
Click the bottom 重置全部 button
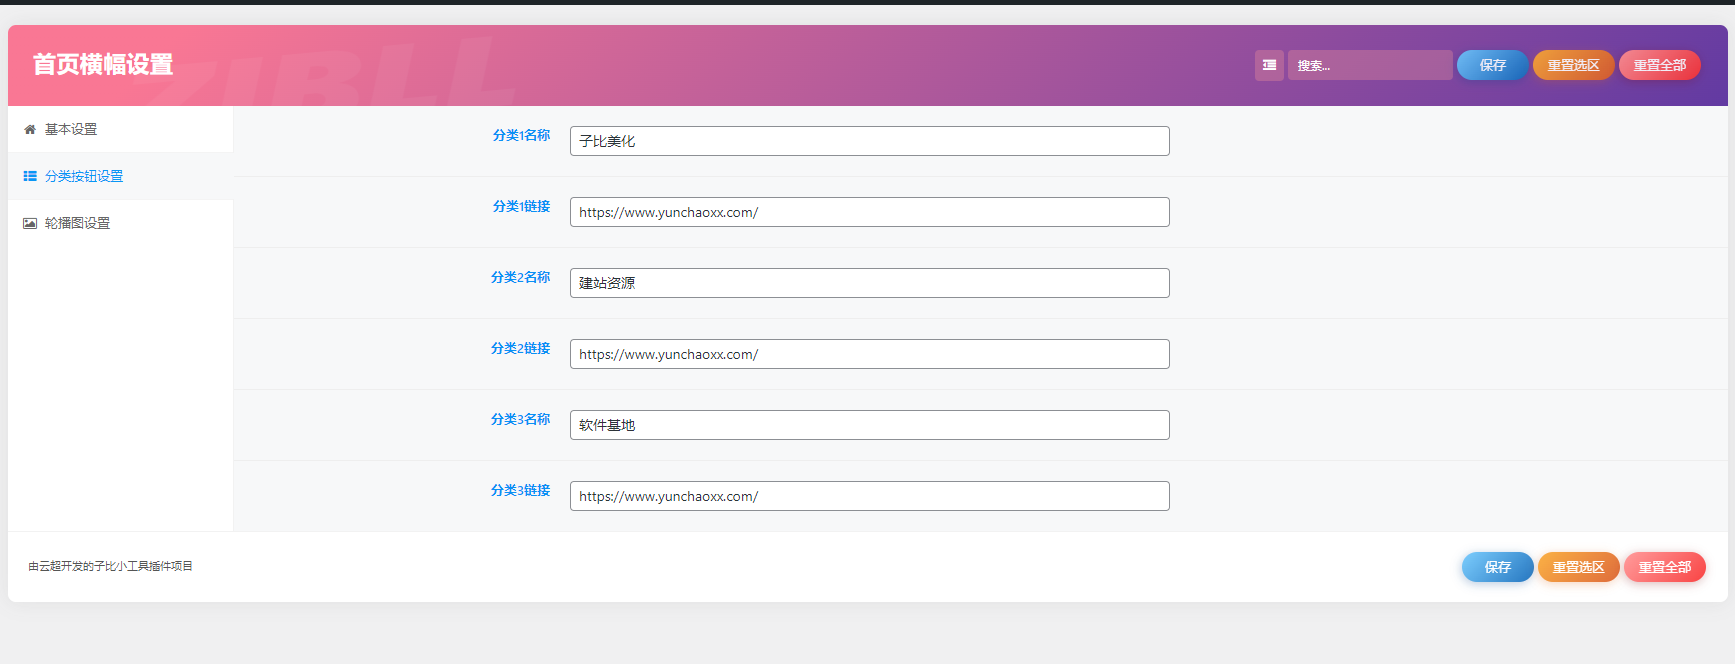pos(1664,567)
